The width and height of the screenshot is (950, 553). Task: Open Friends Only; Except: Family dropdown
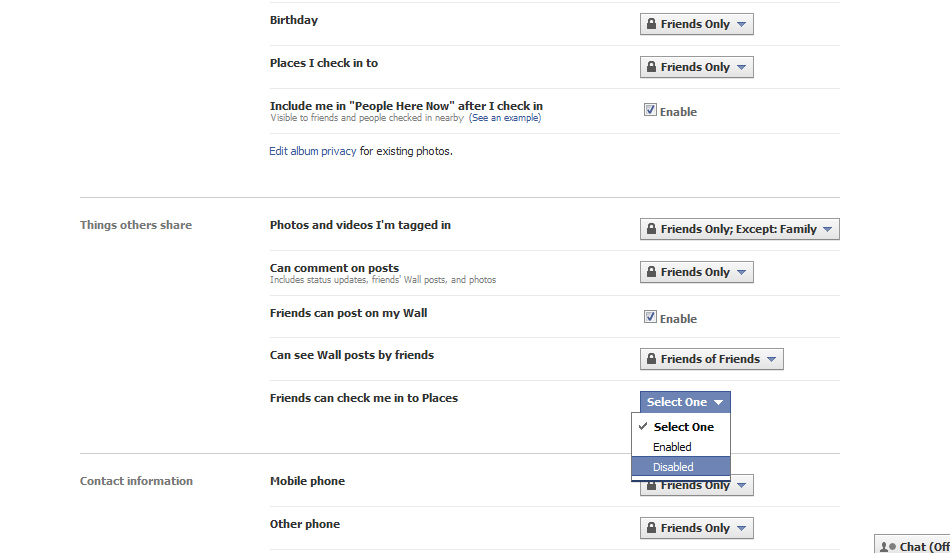coord(740,229)
